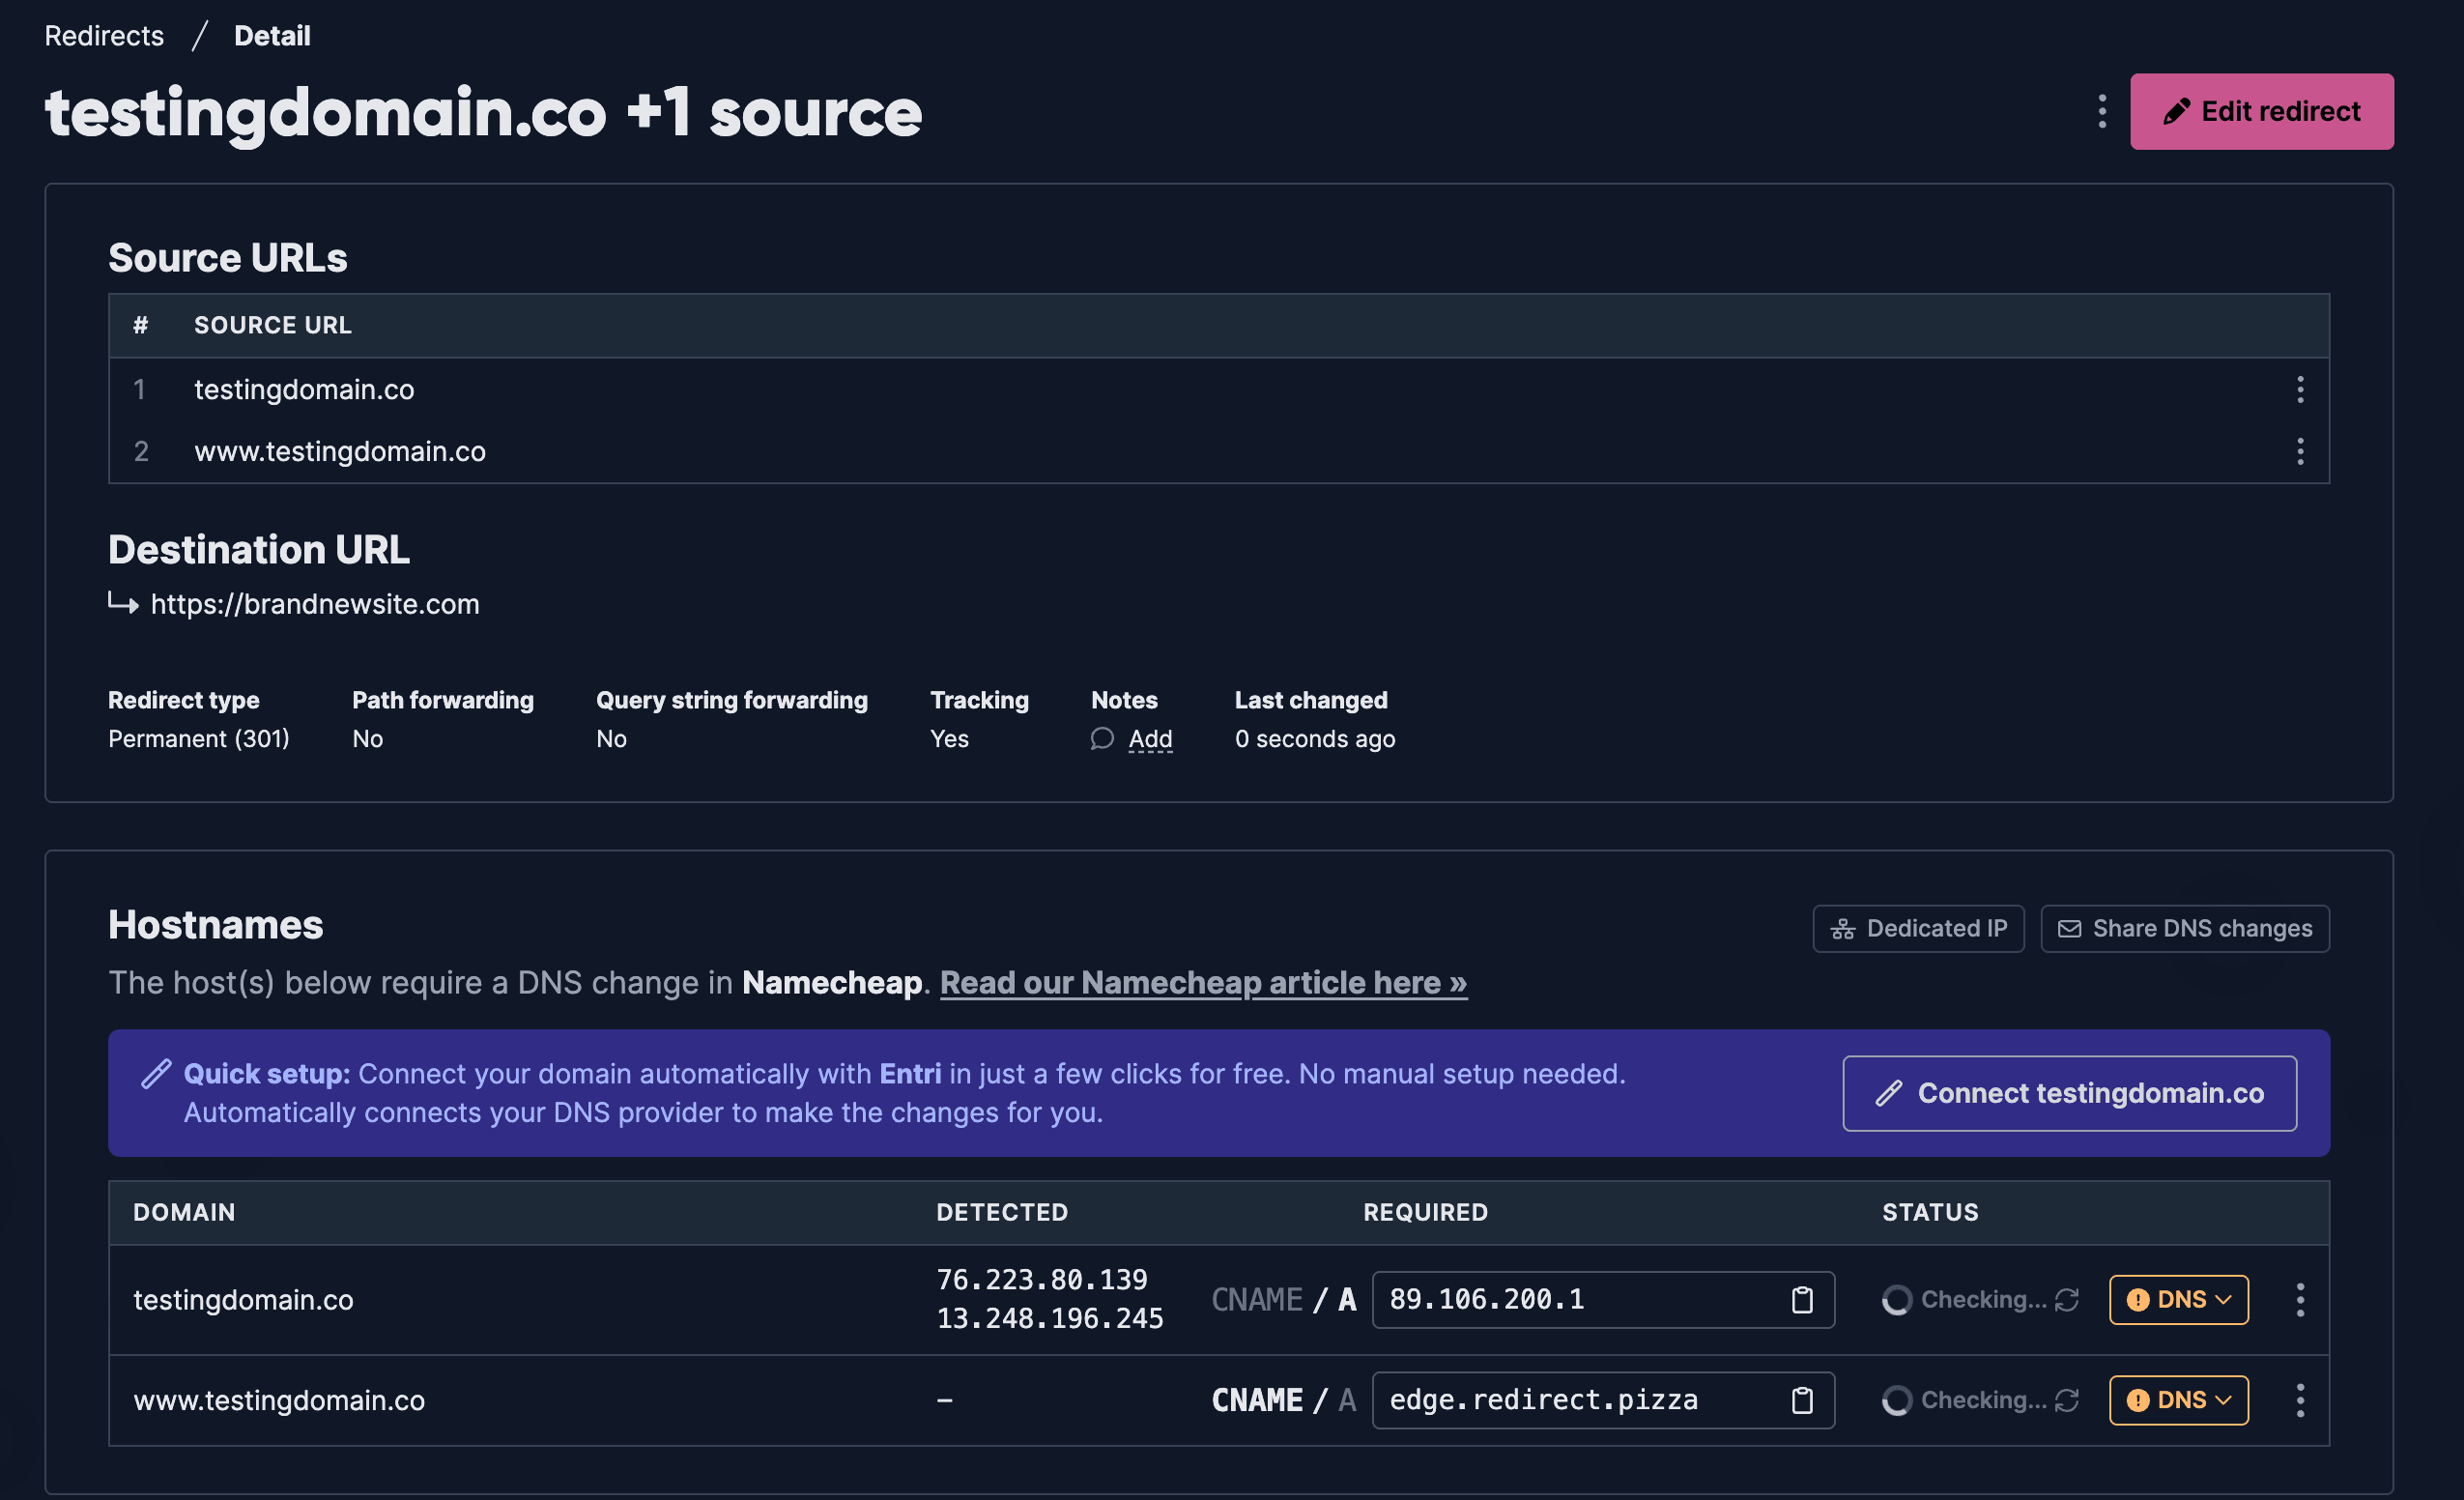The width and height of the screenshot is (2464, 1500).
Task: Open options menu for source www.testingdomain.co row
Action: (x=2300, y=451)
